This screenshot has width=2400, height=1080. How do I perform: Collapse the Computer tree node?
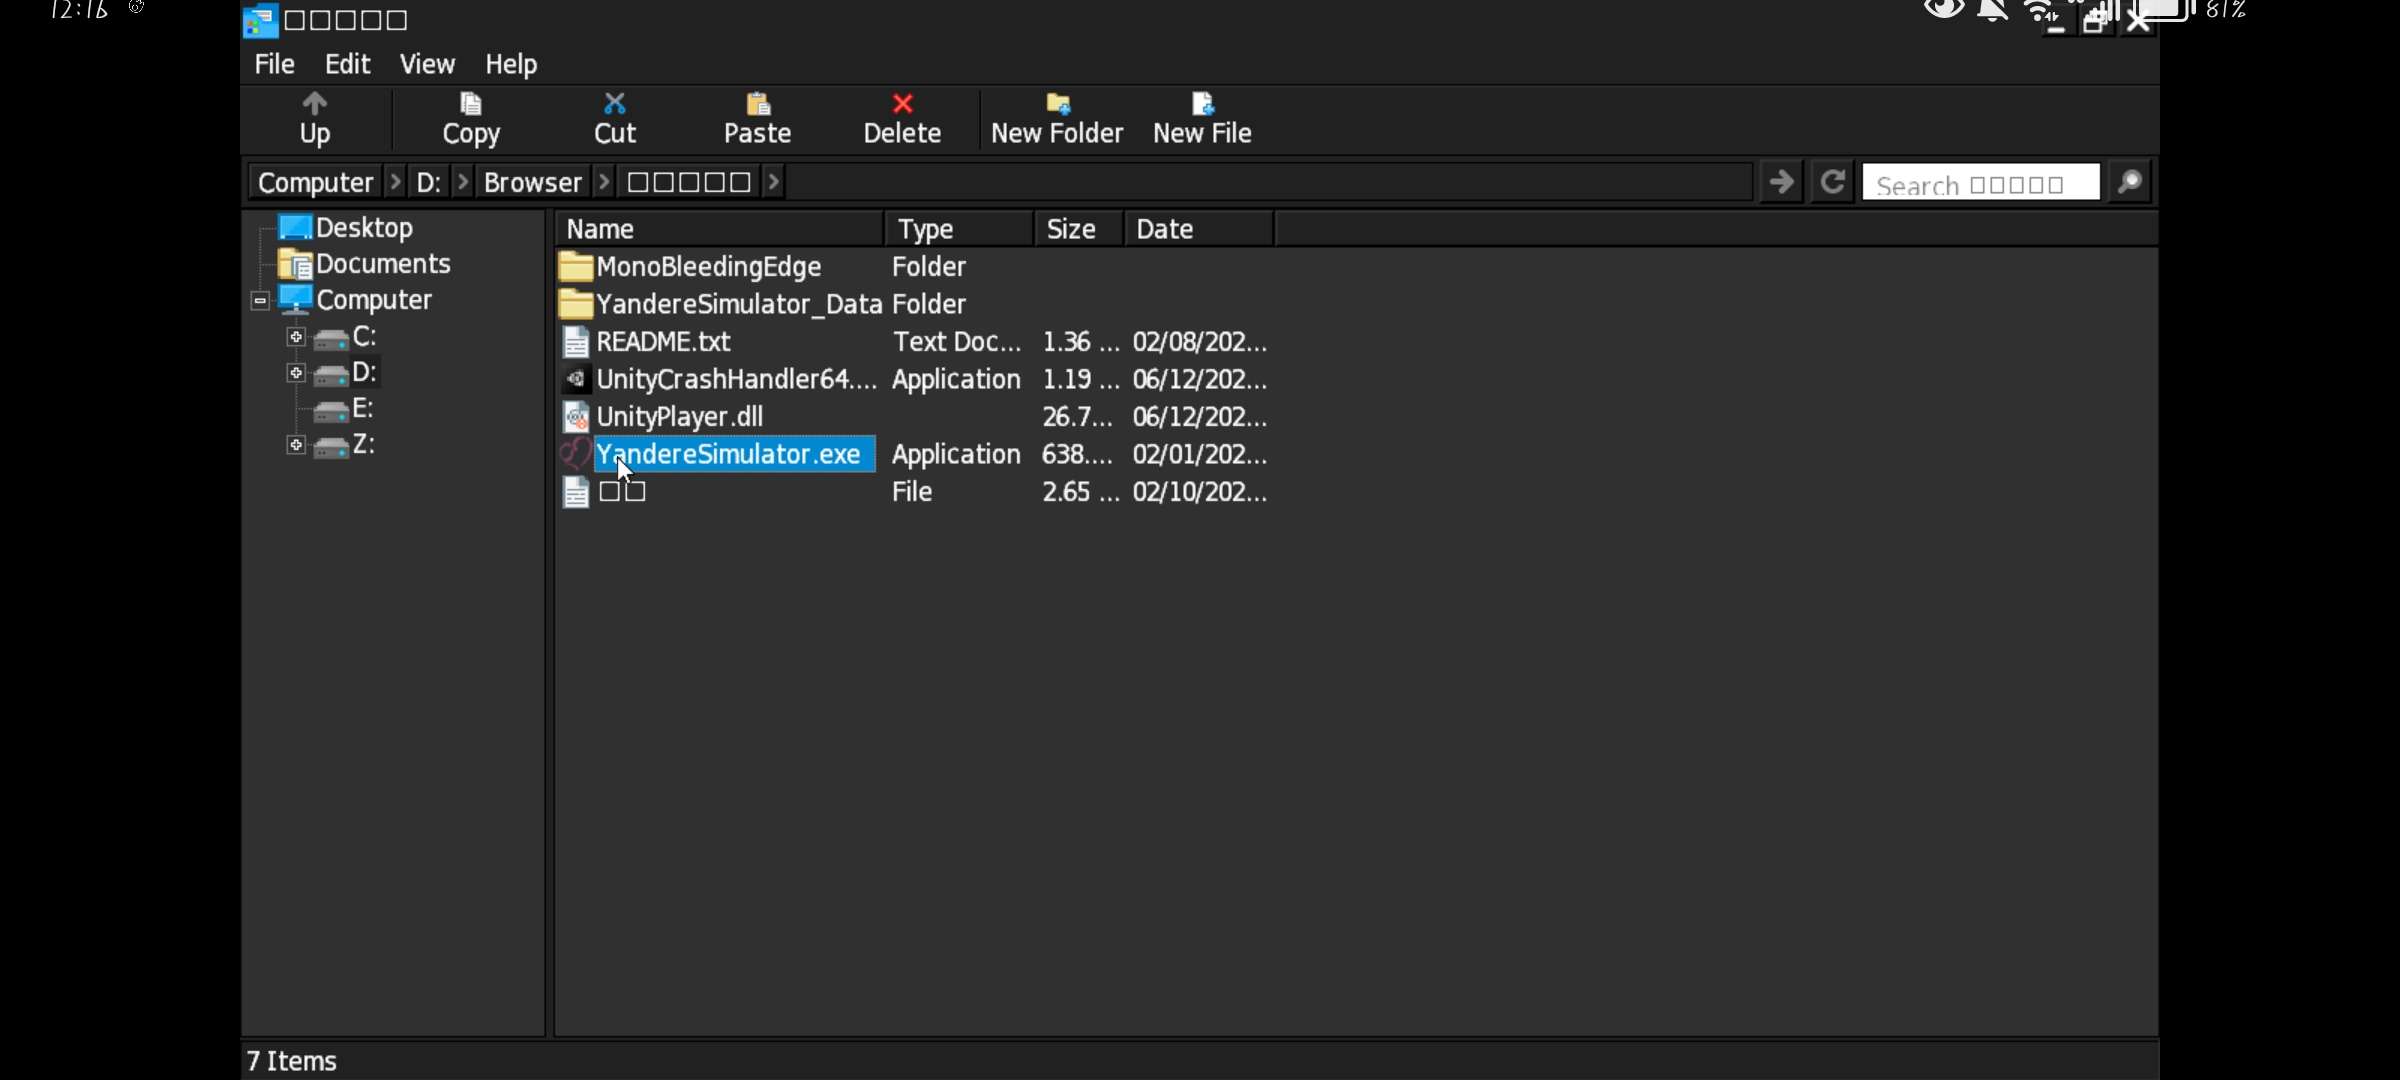tap(260, 300)
